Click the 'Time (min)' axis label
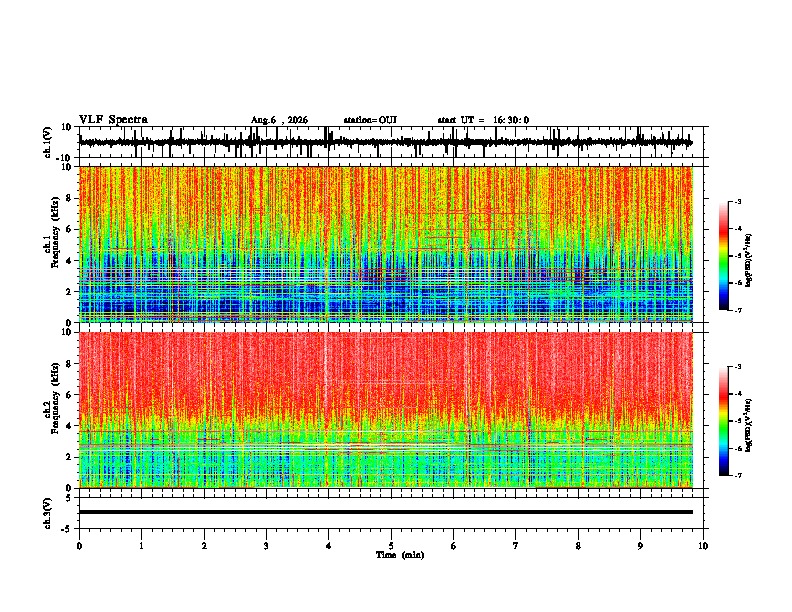Viewport: 792px width, 612px height. (400, 555)
